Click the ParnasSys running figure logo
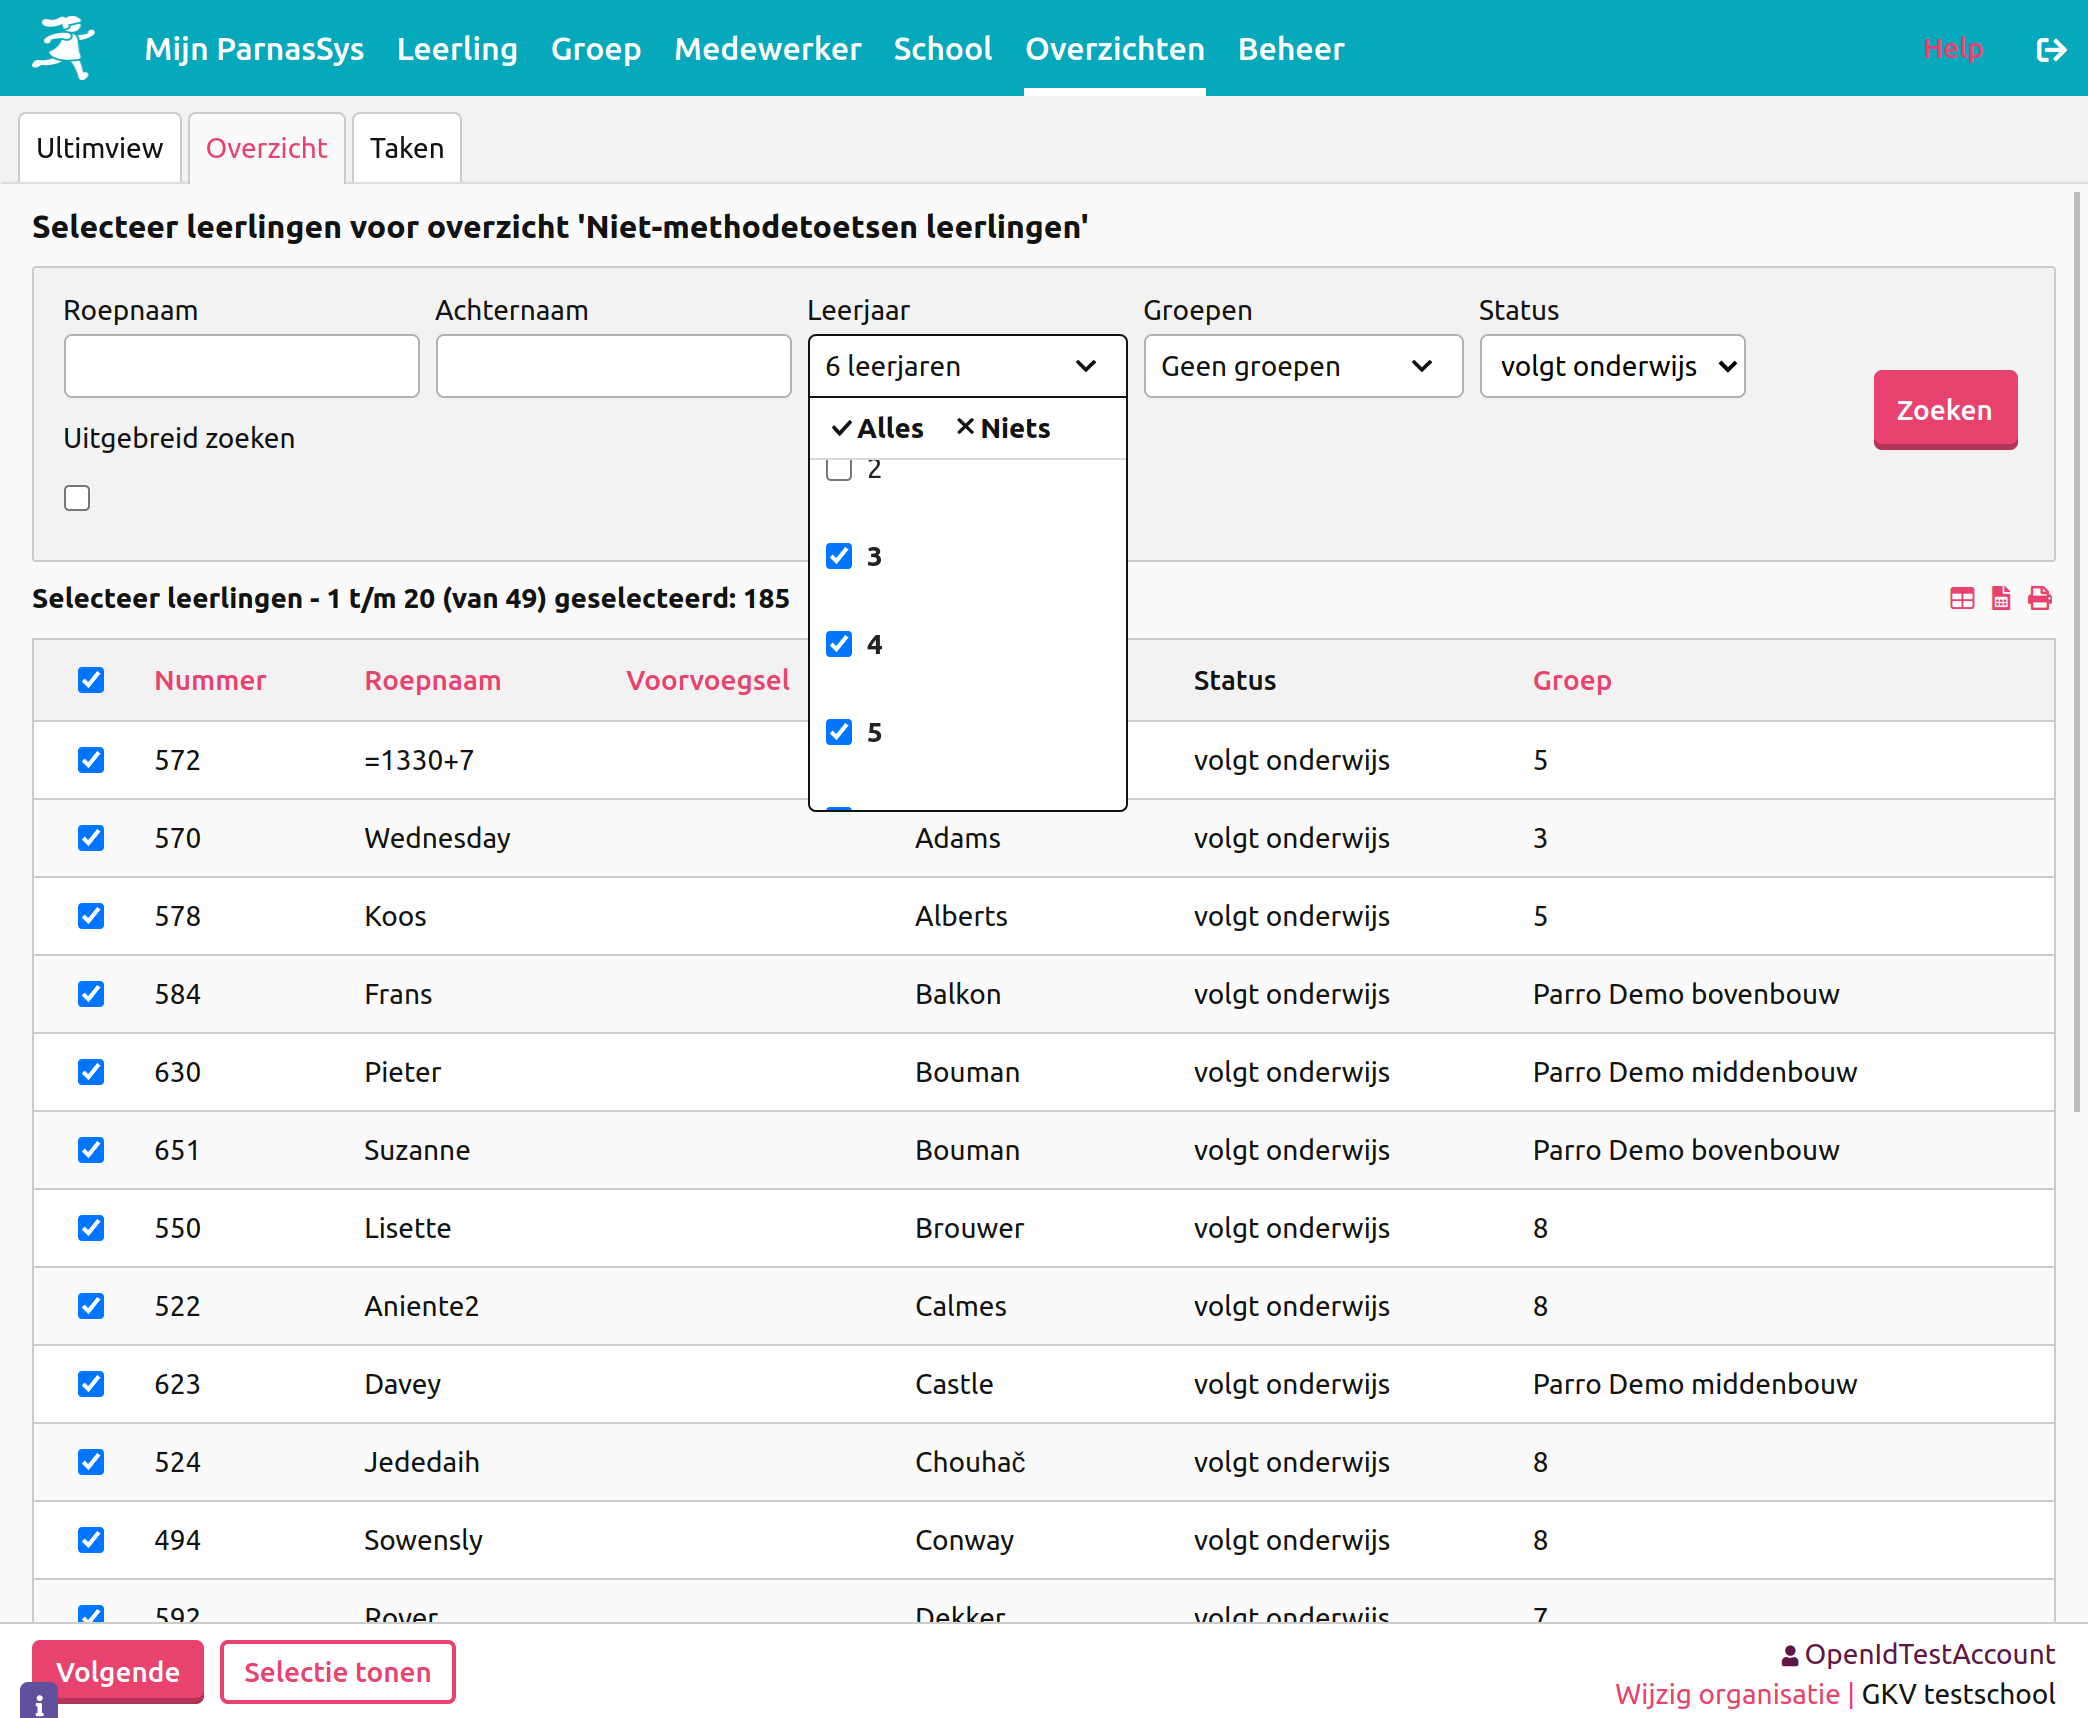This screenshot has width=2088, height=1718. (64, 46)
